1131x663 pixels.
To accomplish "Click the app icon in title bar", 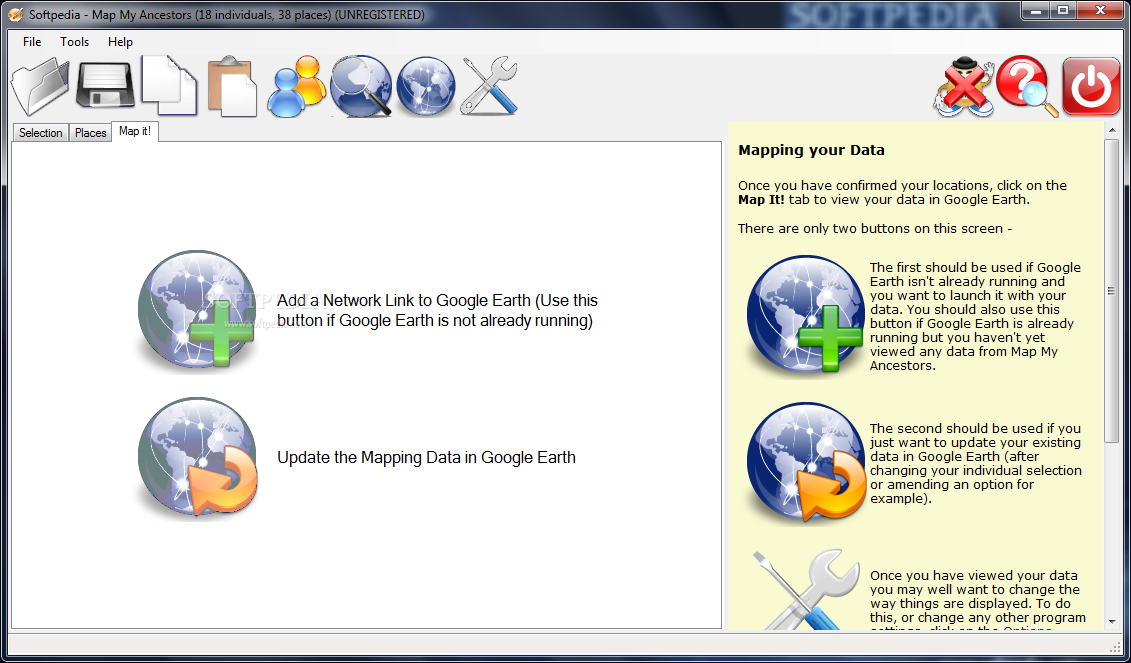I will click(15, 14).
